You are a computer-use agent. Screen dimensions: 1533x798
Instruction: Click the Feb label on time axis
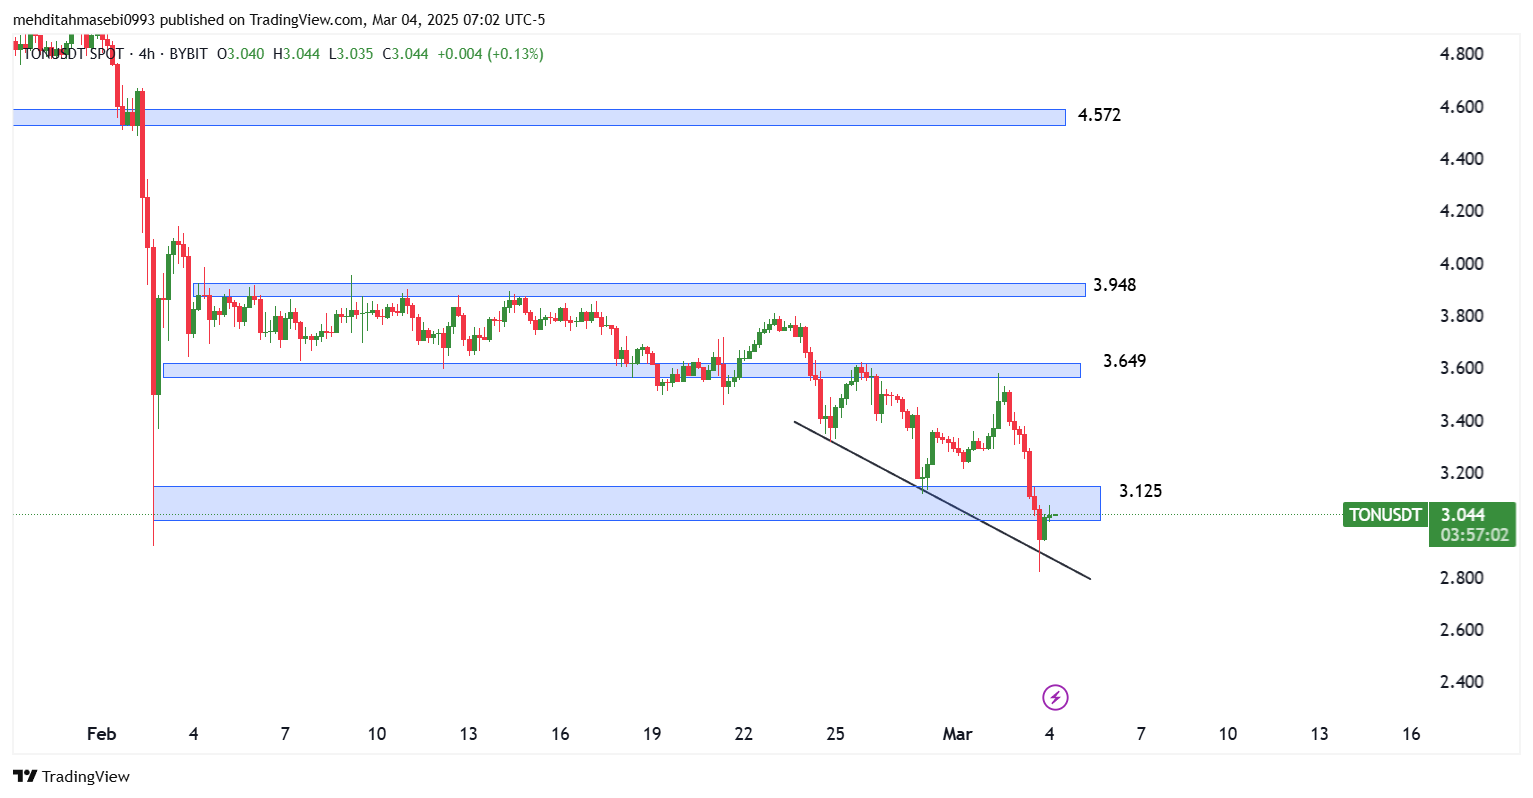click(102, 734)
